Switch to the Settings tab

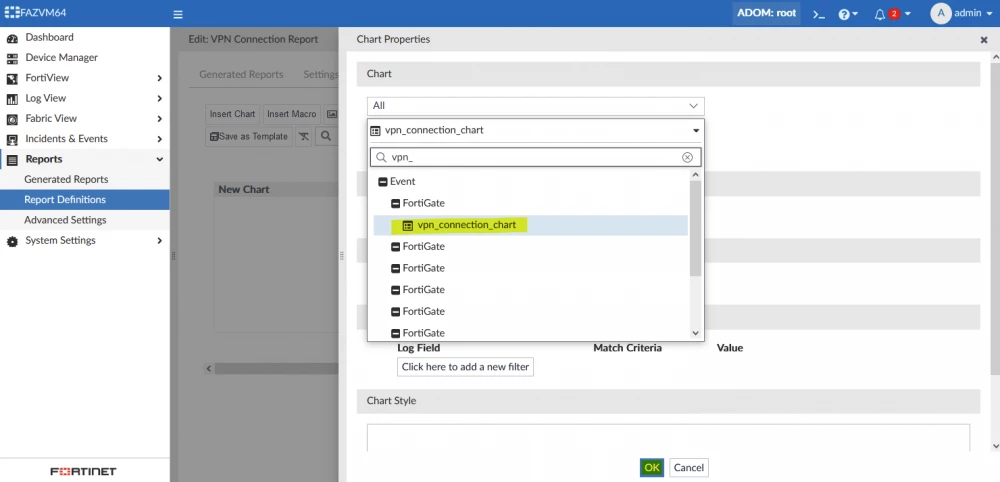point(321,75)
